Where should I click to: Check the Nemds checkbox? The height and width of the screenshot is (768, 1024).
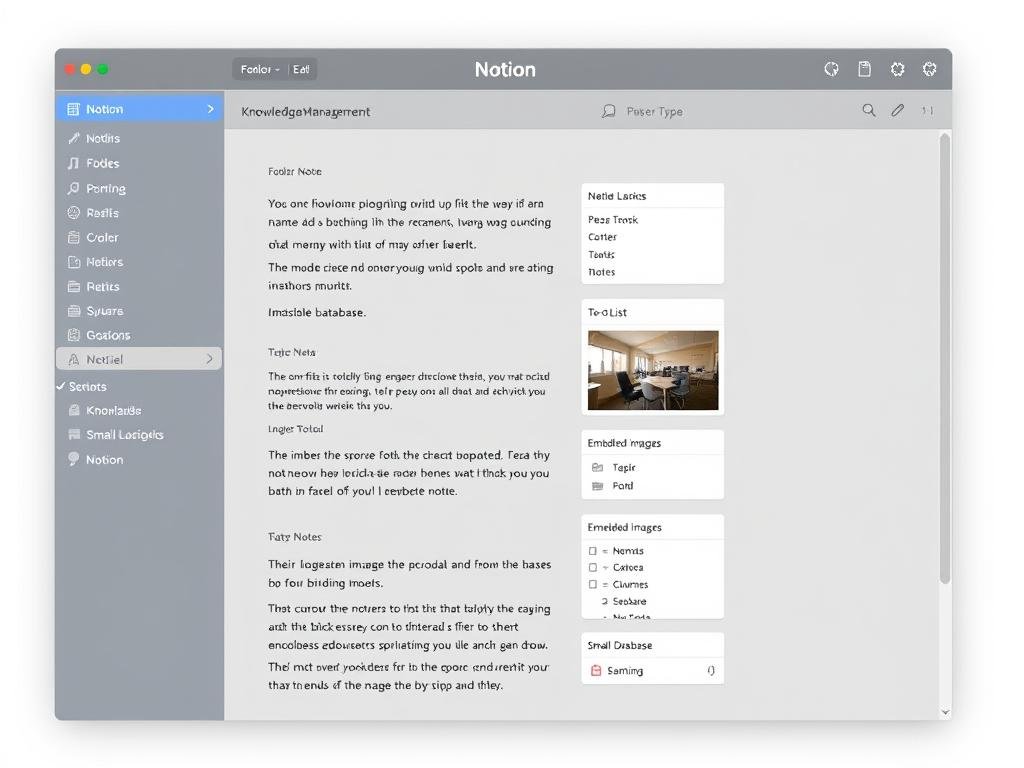tap(591, 550)
